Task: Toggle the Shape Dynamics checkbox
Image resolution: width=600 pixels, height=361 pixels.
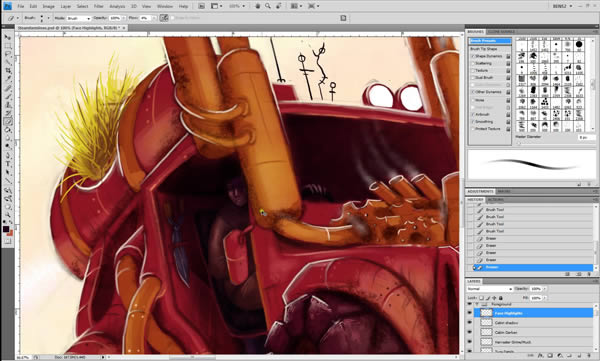Action: click(473, 56)
